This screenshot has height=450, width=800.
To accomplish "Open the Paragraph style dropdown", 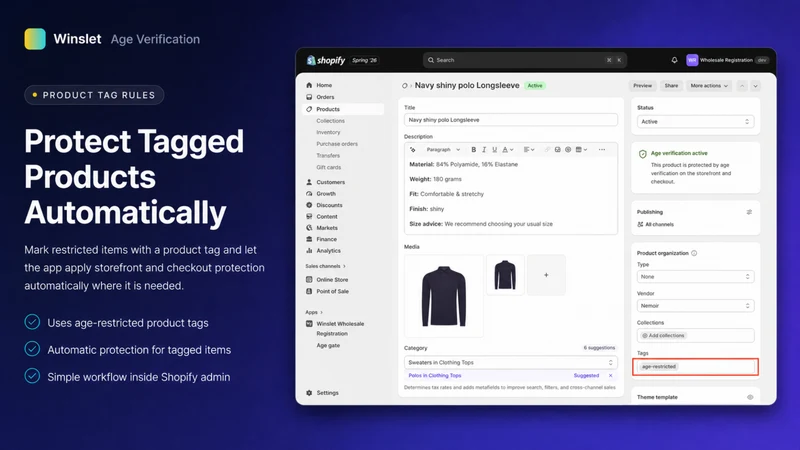I will 443,149.
